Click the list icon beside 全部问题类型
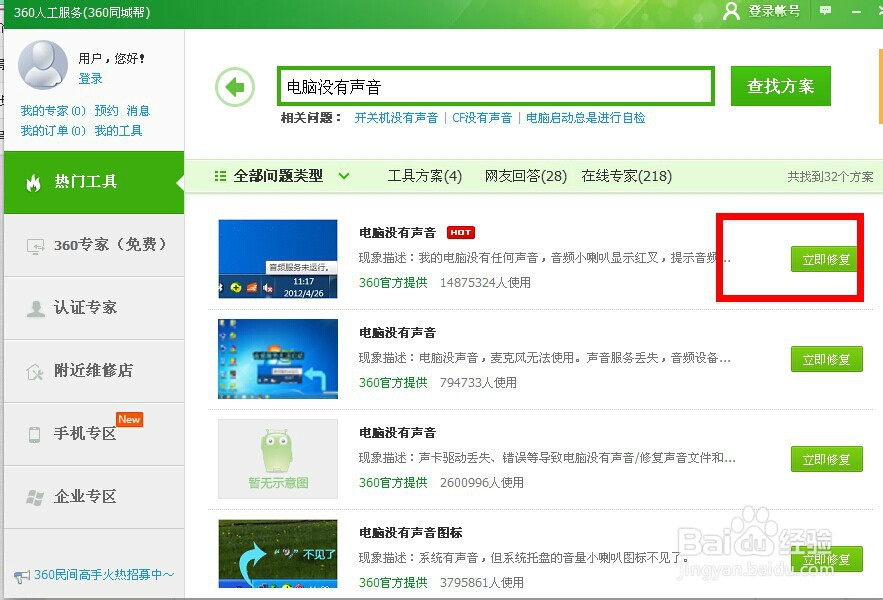The width and height of the screenshot is (883, 600). [220, 176]
